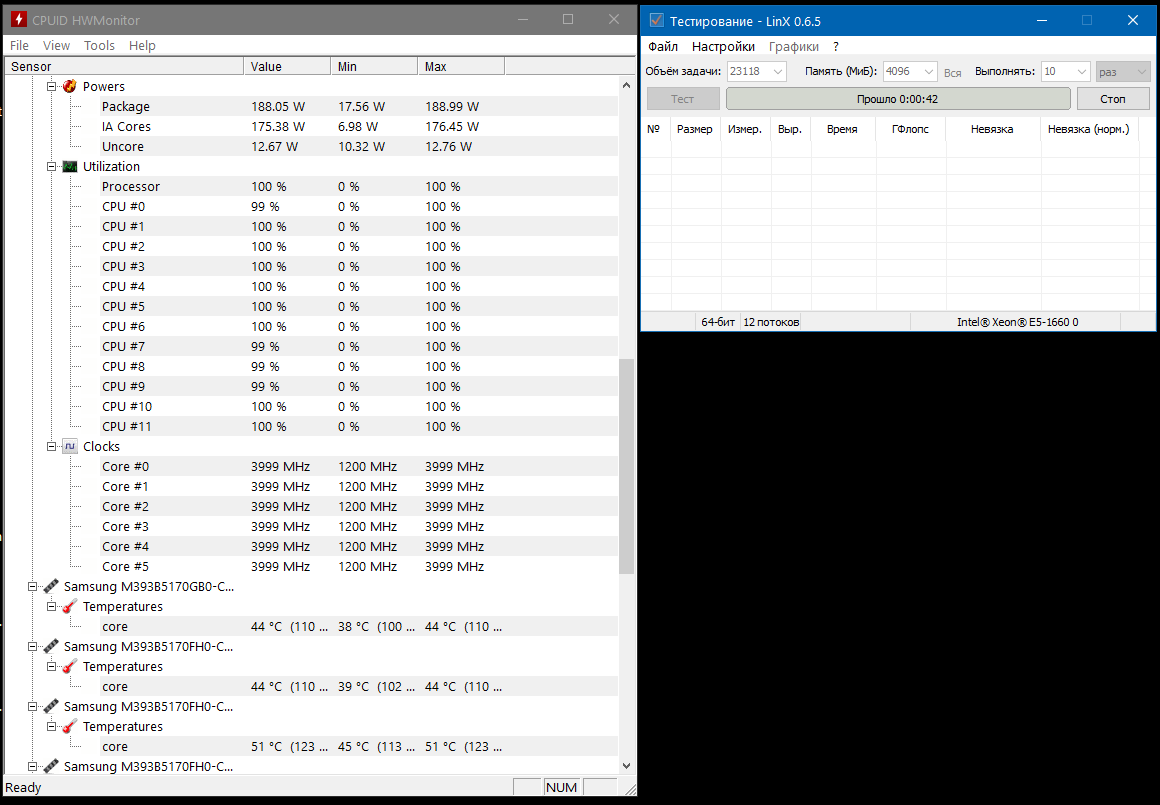1160x805 pixels.
Task: Click the NUM indicator in status bar
Action: [x=562, y=787]
